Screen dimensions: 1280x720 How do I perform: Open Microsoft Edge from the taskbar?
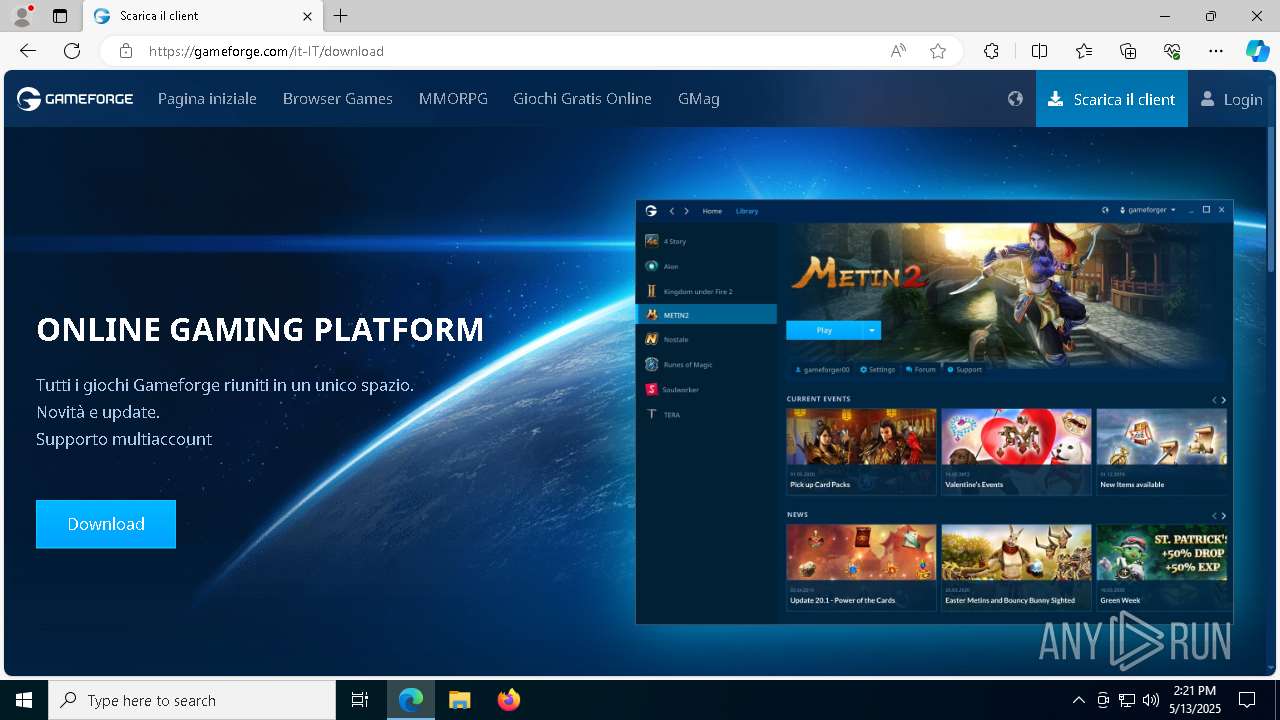coord(411,700)
